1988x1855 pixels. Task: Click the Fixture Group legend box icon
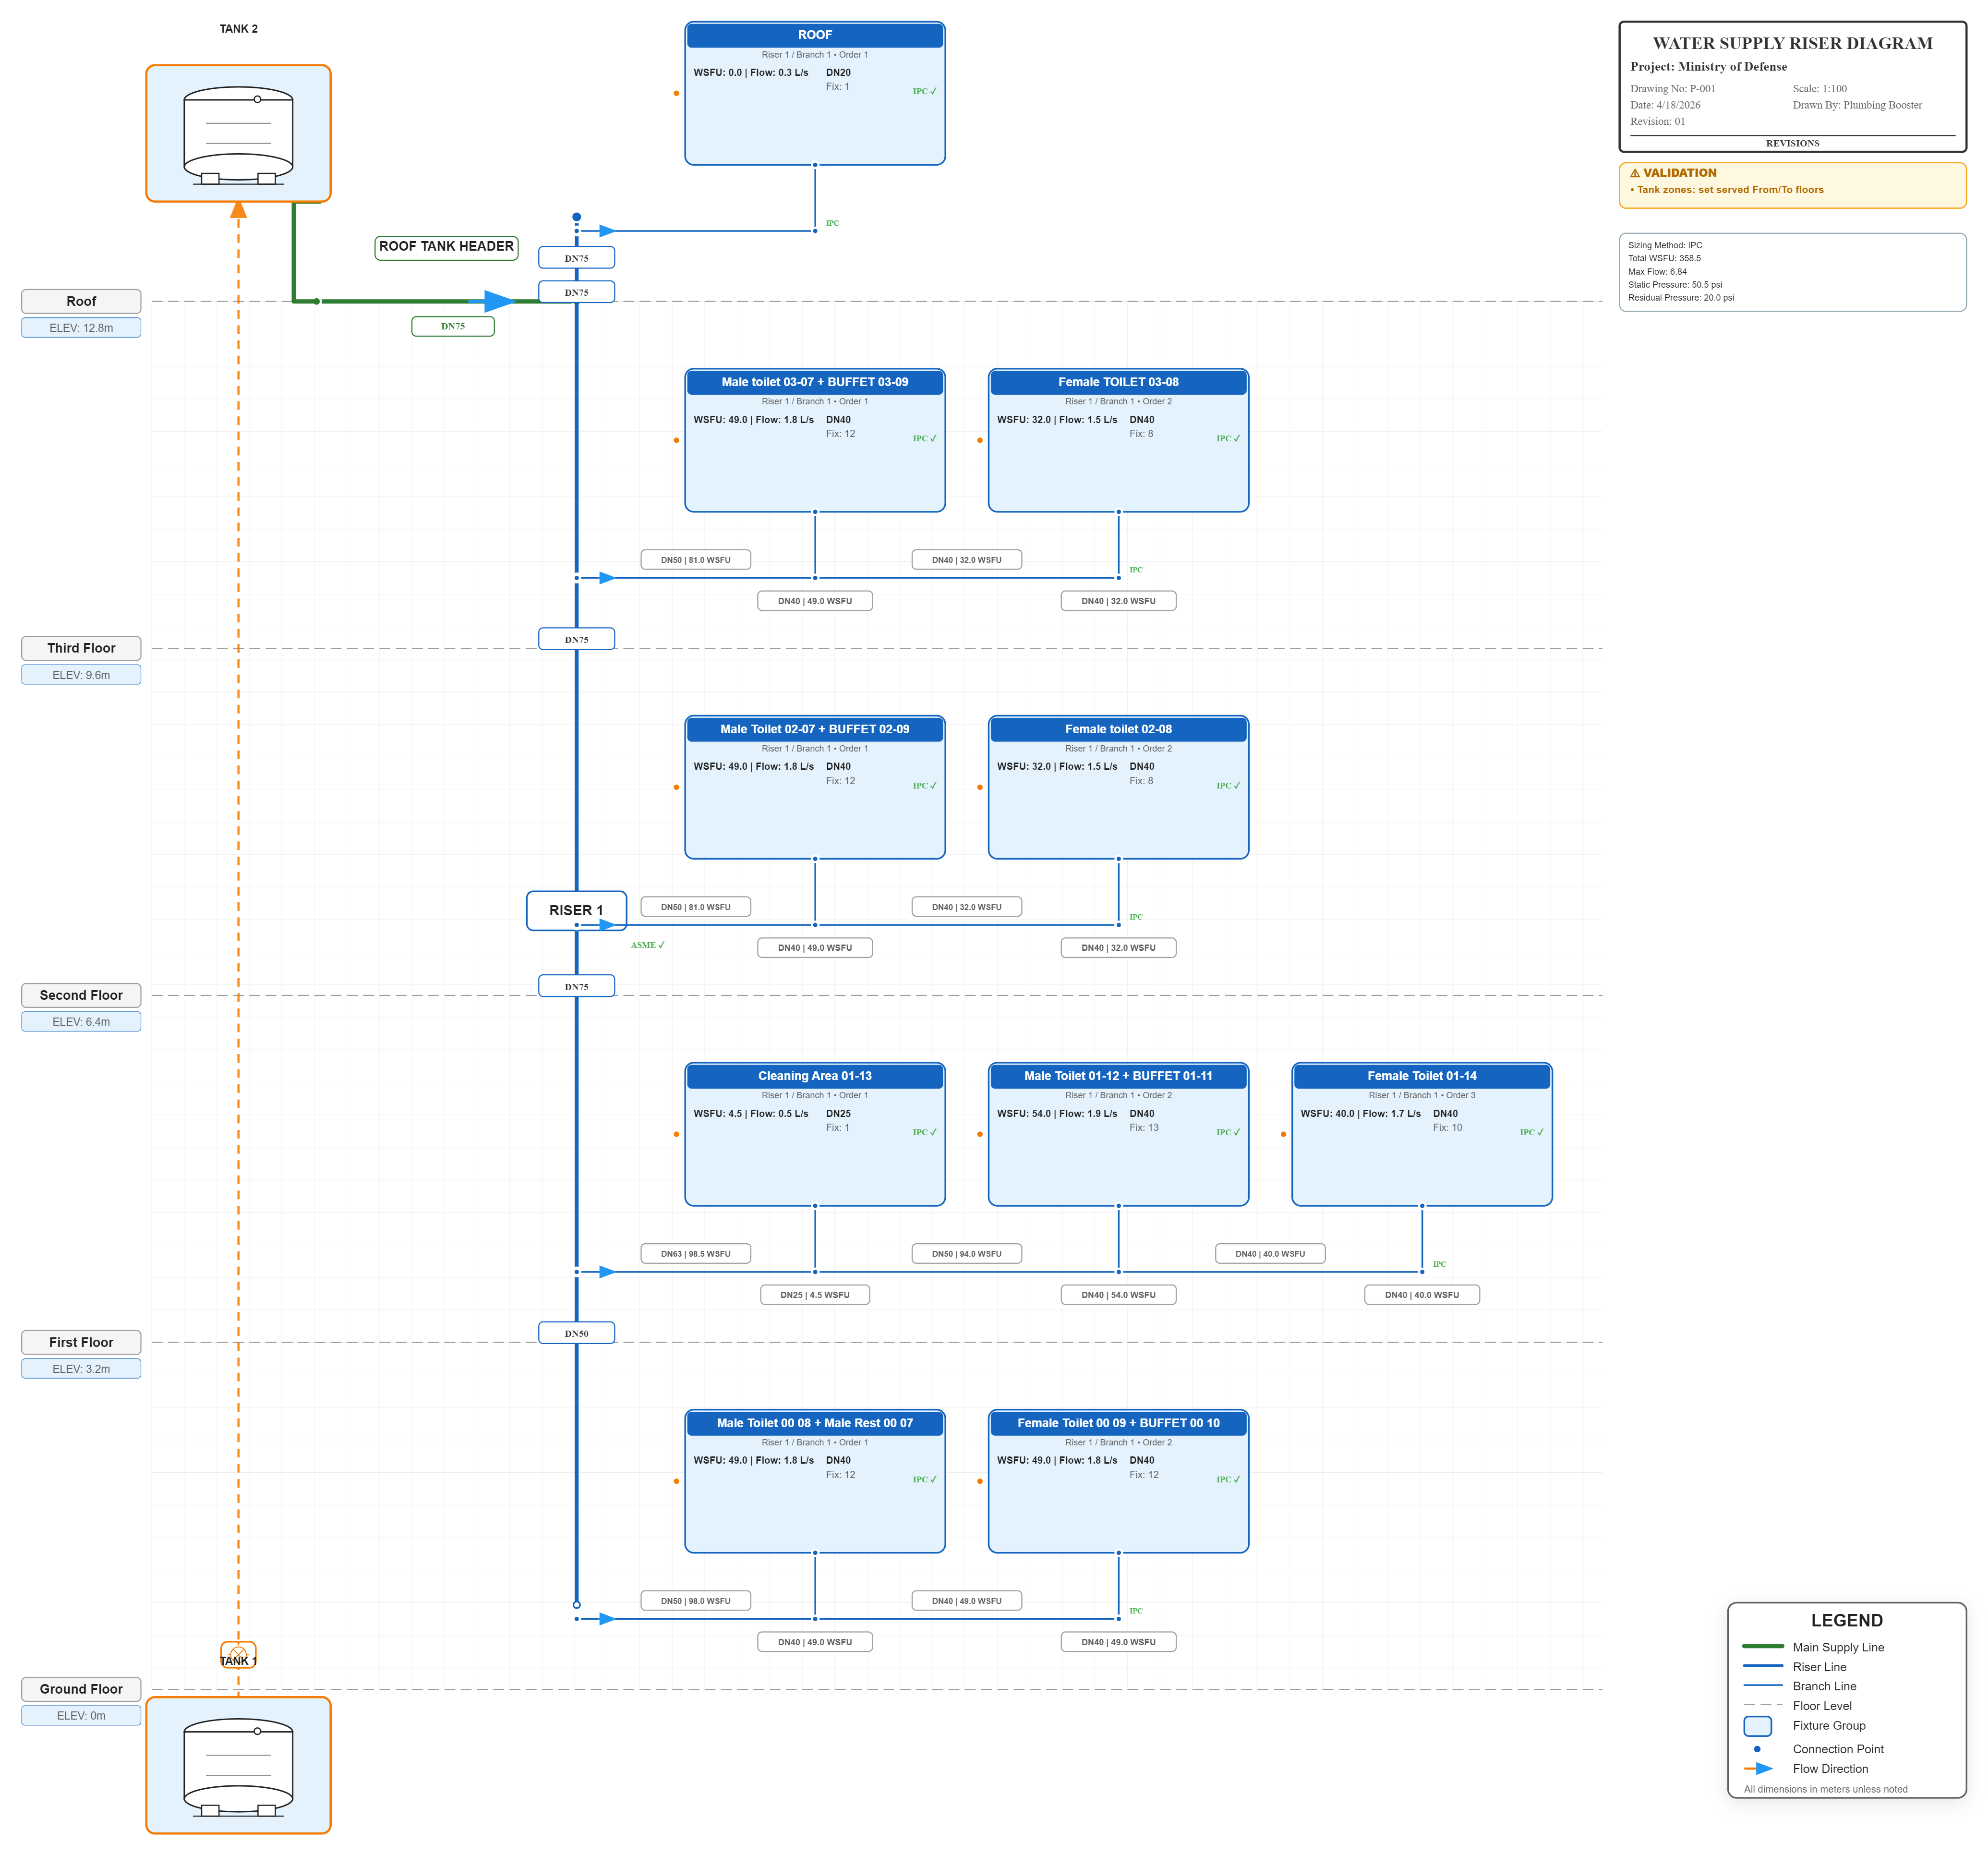(1757, 1726)
